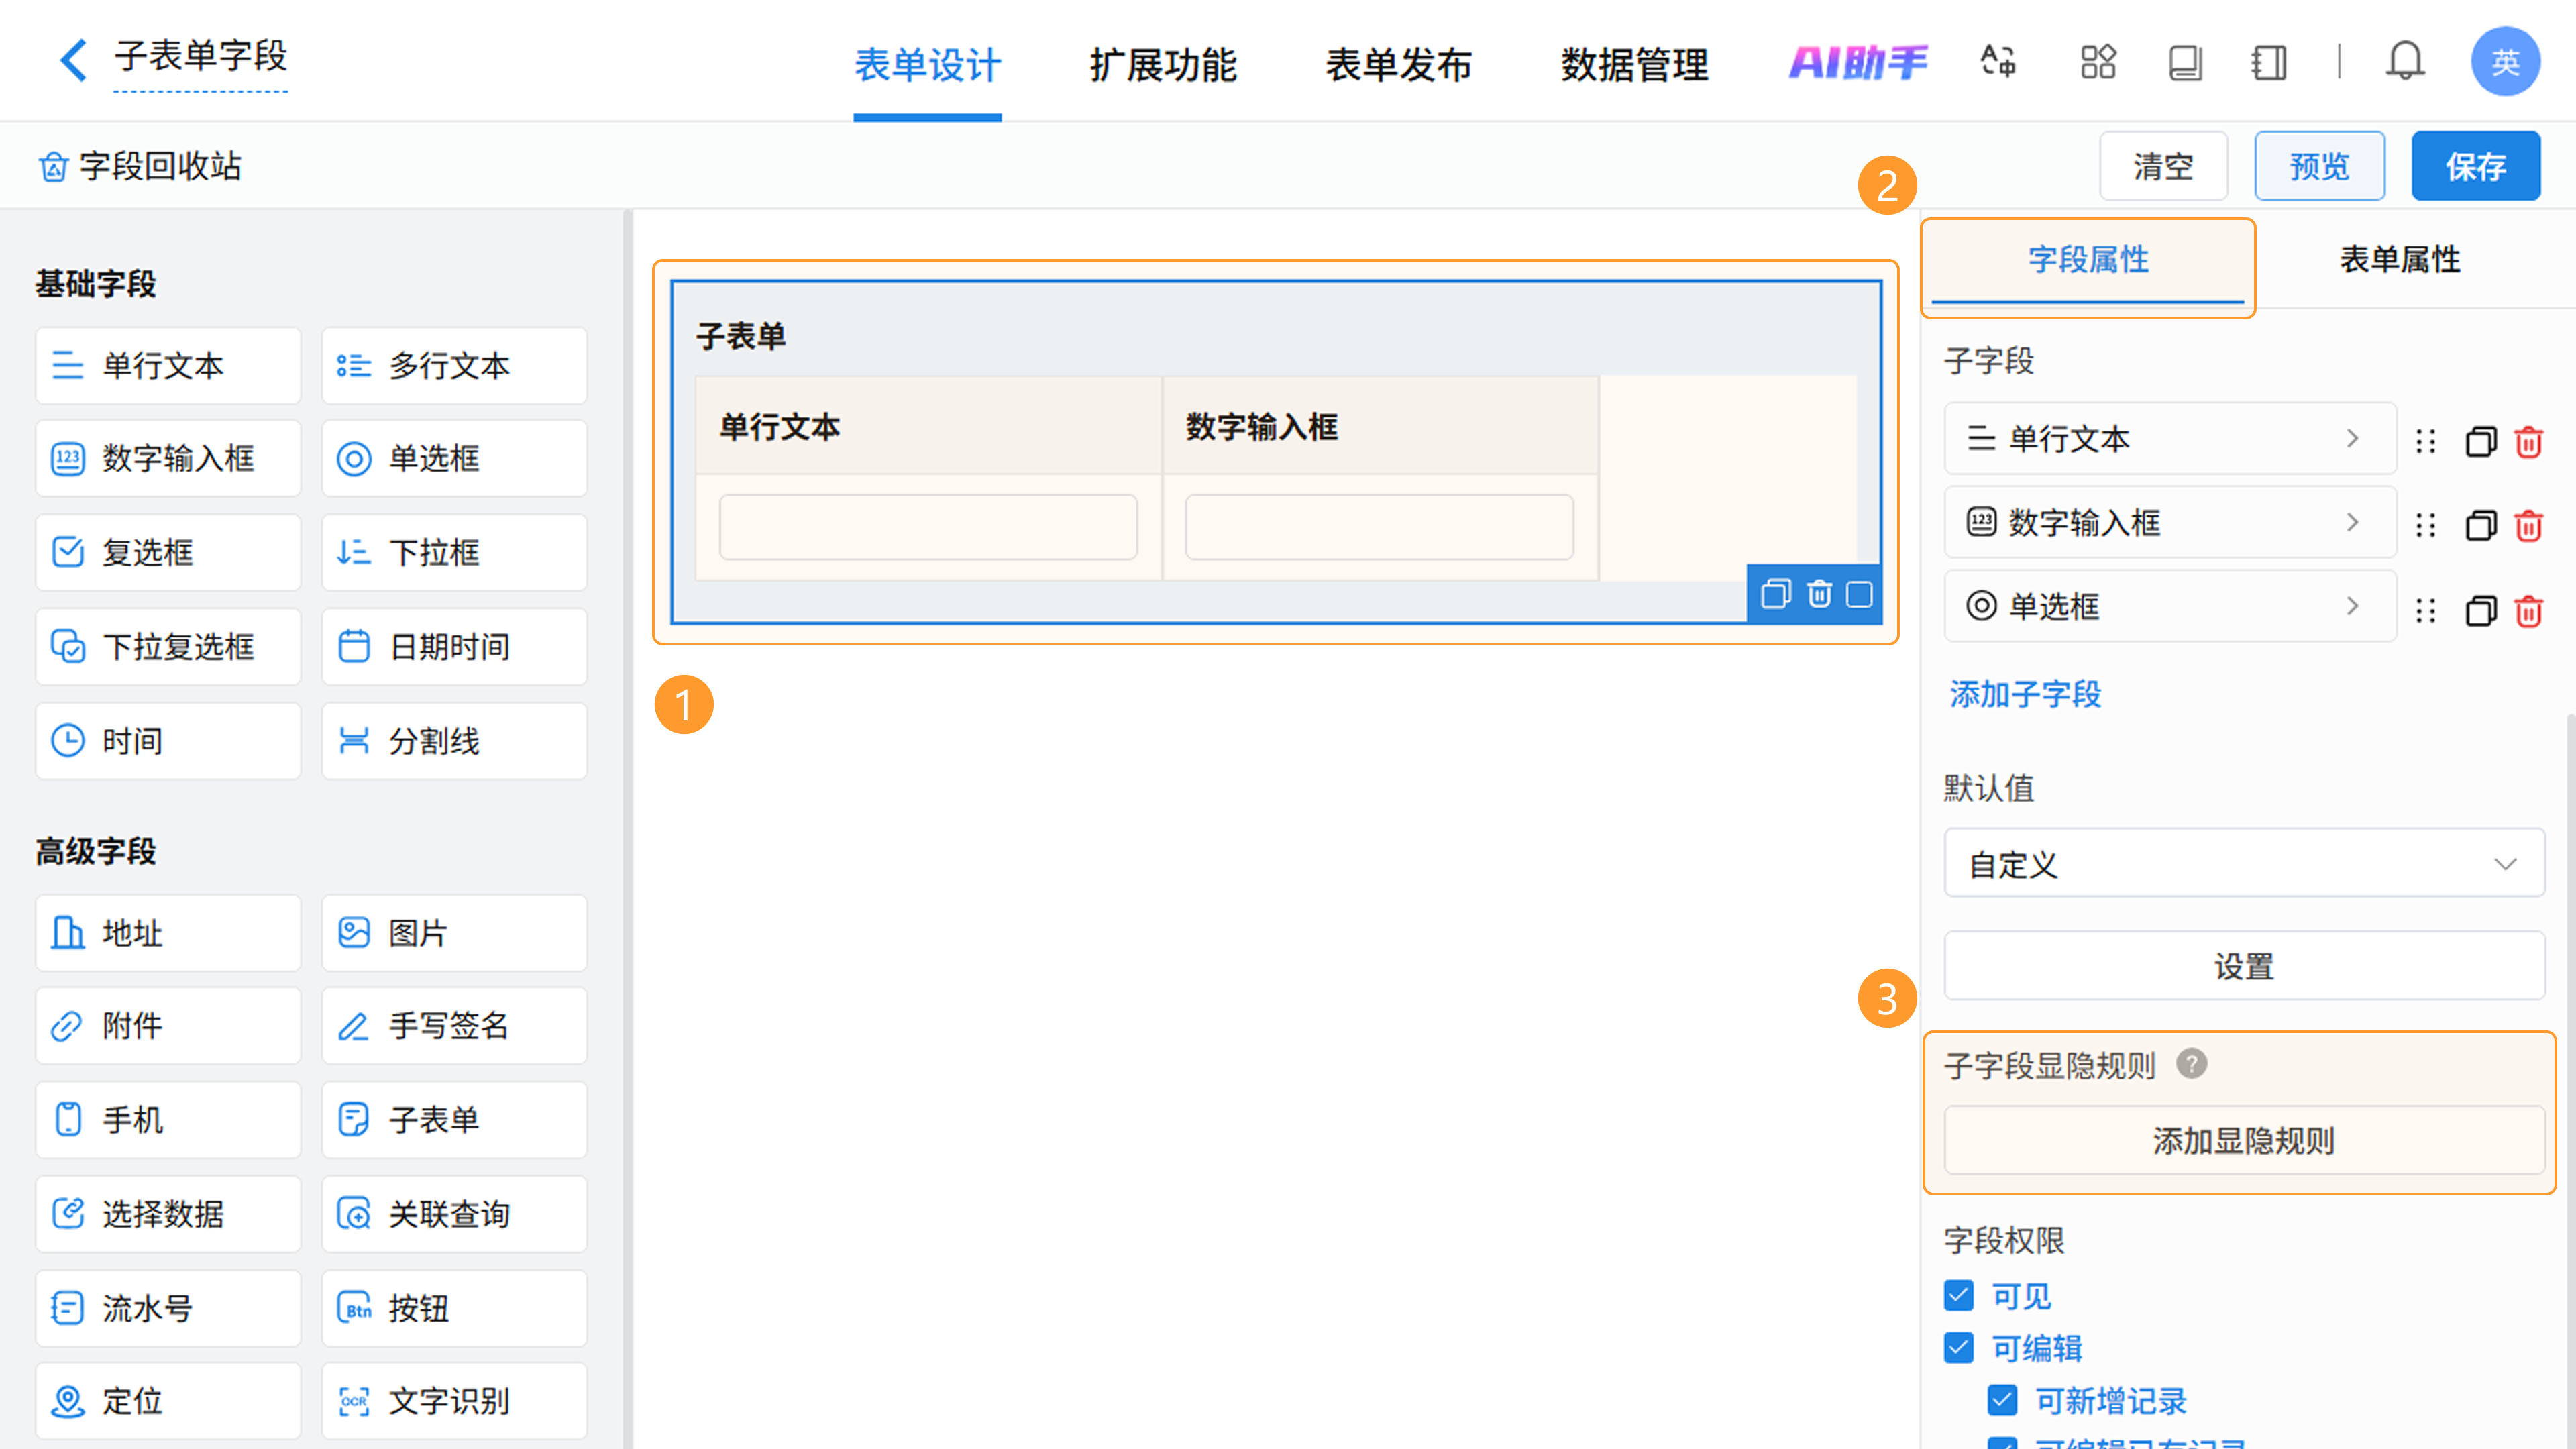
Task: Click the 单行文本 drag handle
Action: (2425, 441)
